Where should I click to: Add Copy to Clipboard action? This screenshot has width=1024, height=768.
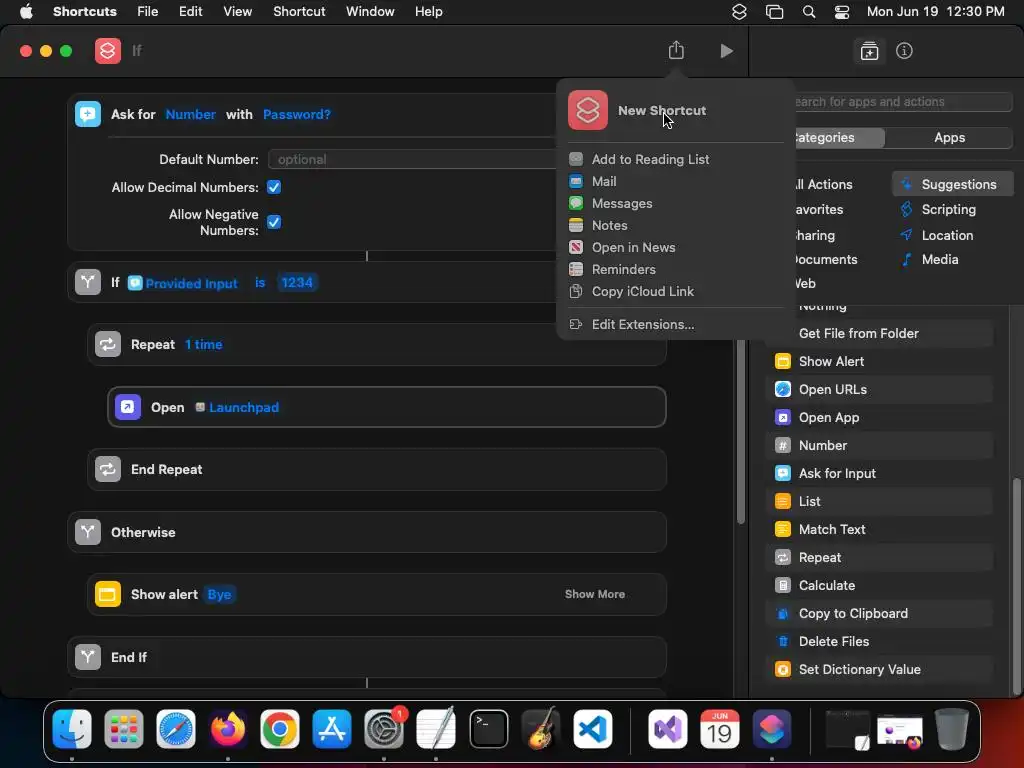[x=879, y=614]
